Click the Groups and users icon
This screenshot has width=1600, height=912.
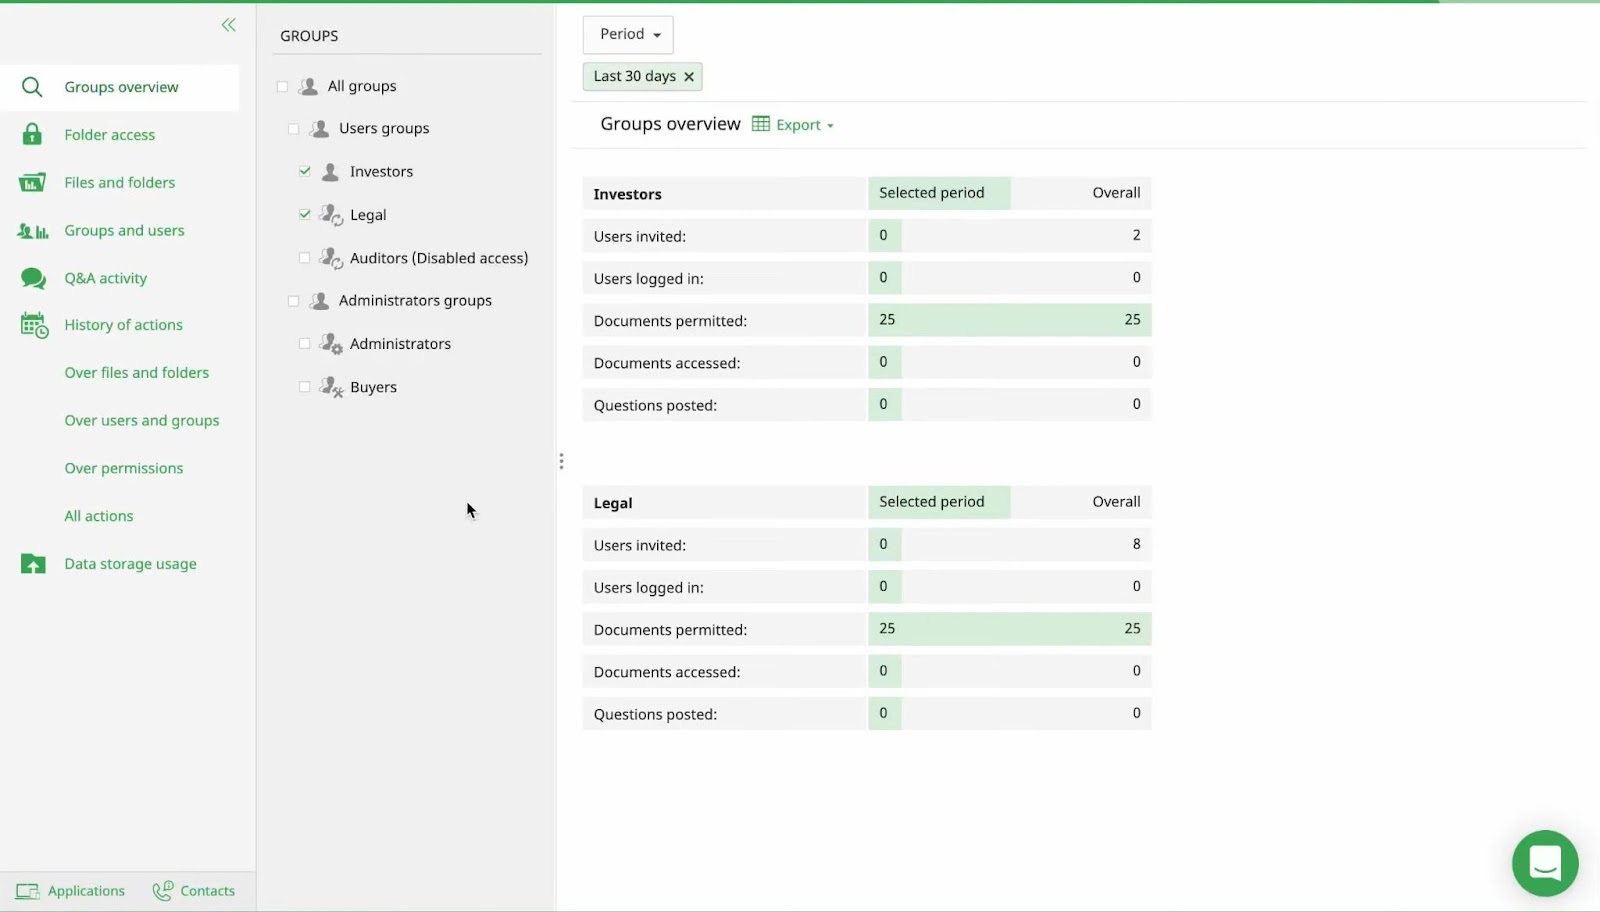pyautogui.click(x=33, y=231)
